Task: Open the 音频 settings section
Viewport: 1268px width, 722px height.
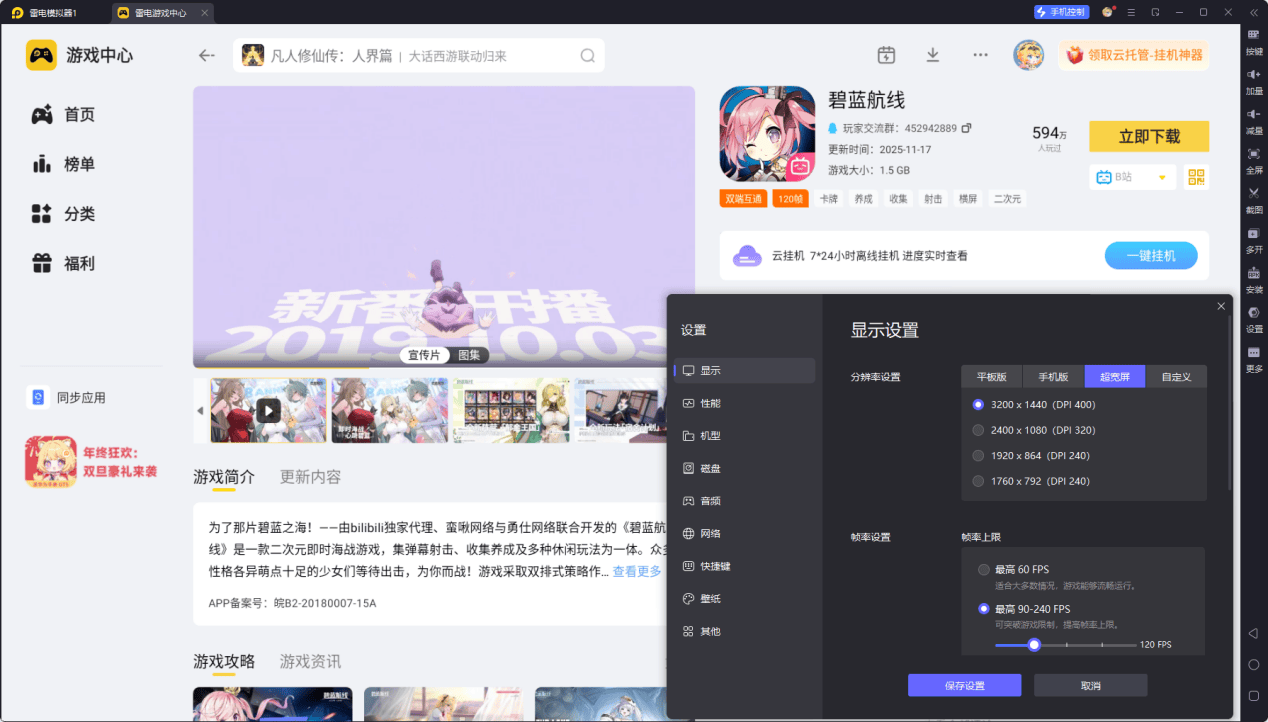Action: (744, 501)
